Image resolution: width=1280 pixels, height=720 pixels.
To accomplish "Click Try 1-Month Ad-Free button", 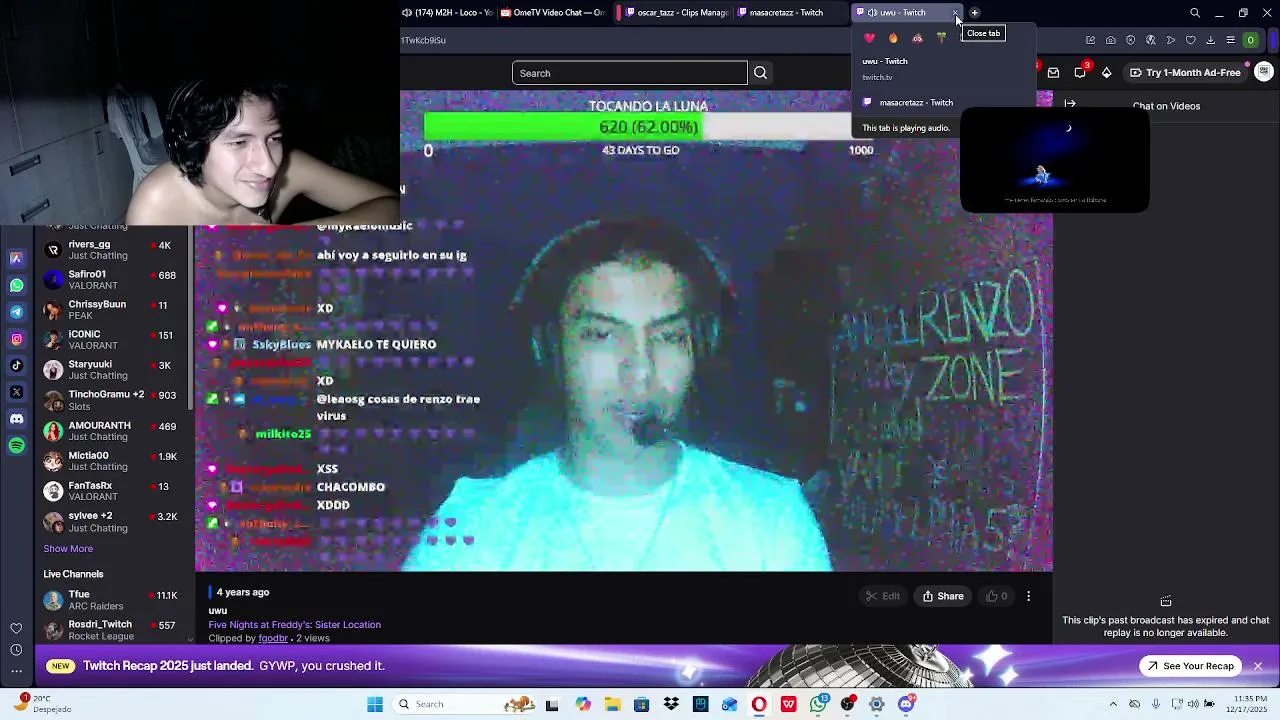I will tap(1185, 72).
